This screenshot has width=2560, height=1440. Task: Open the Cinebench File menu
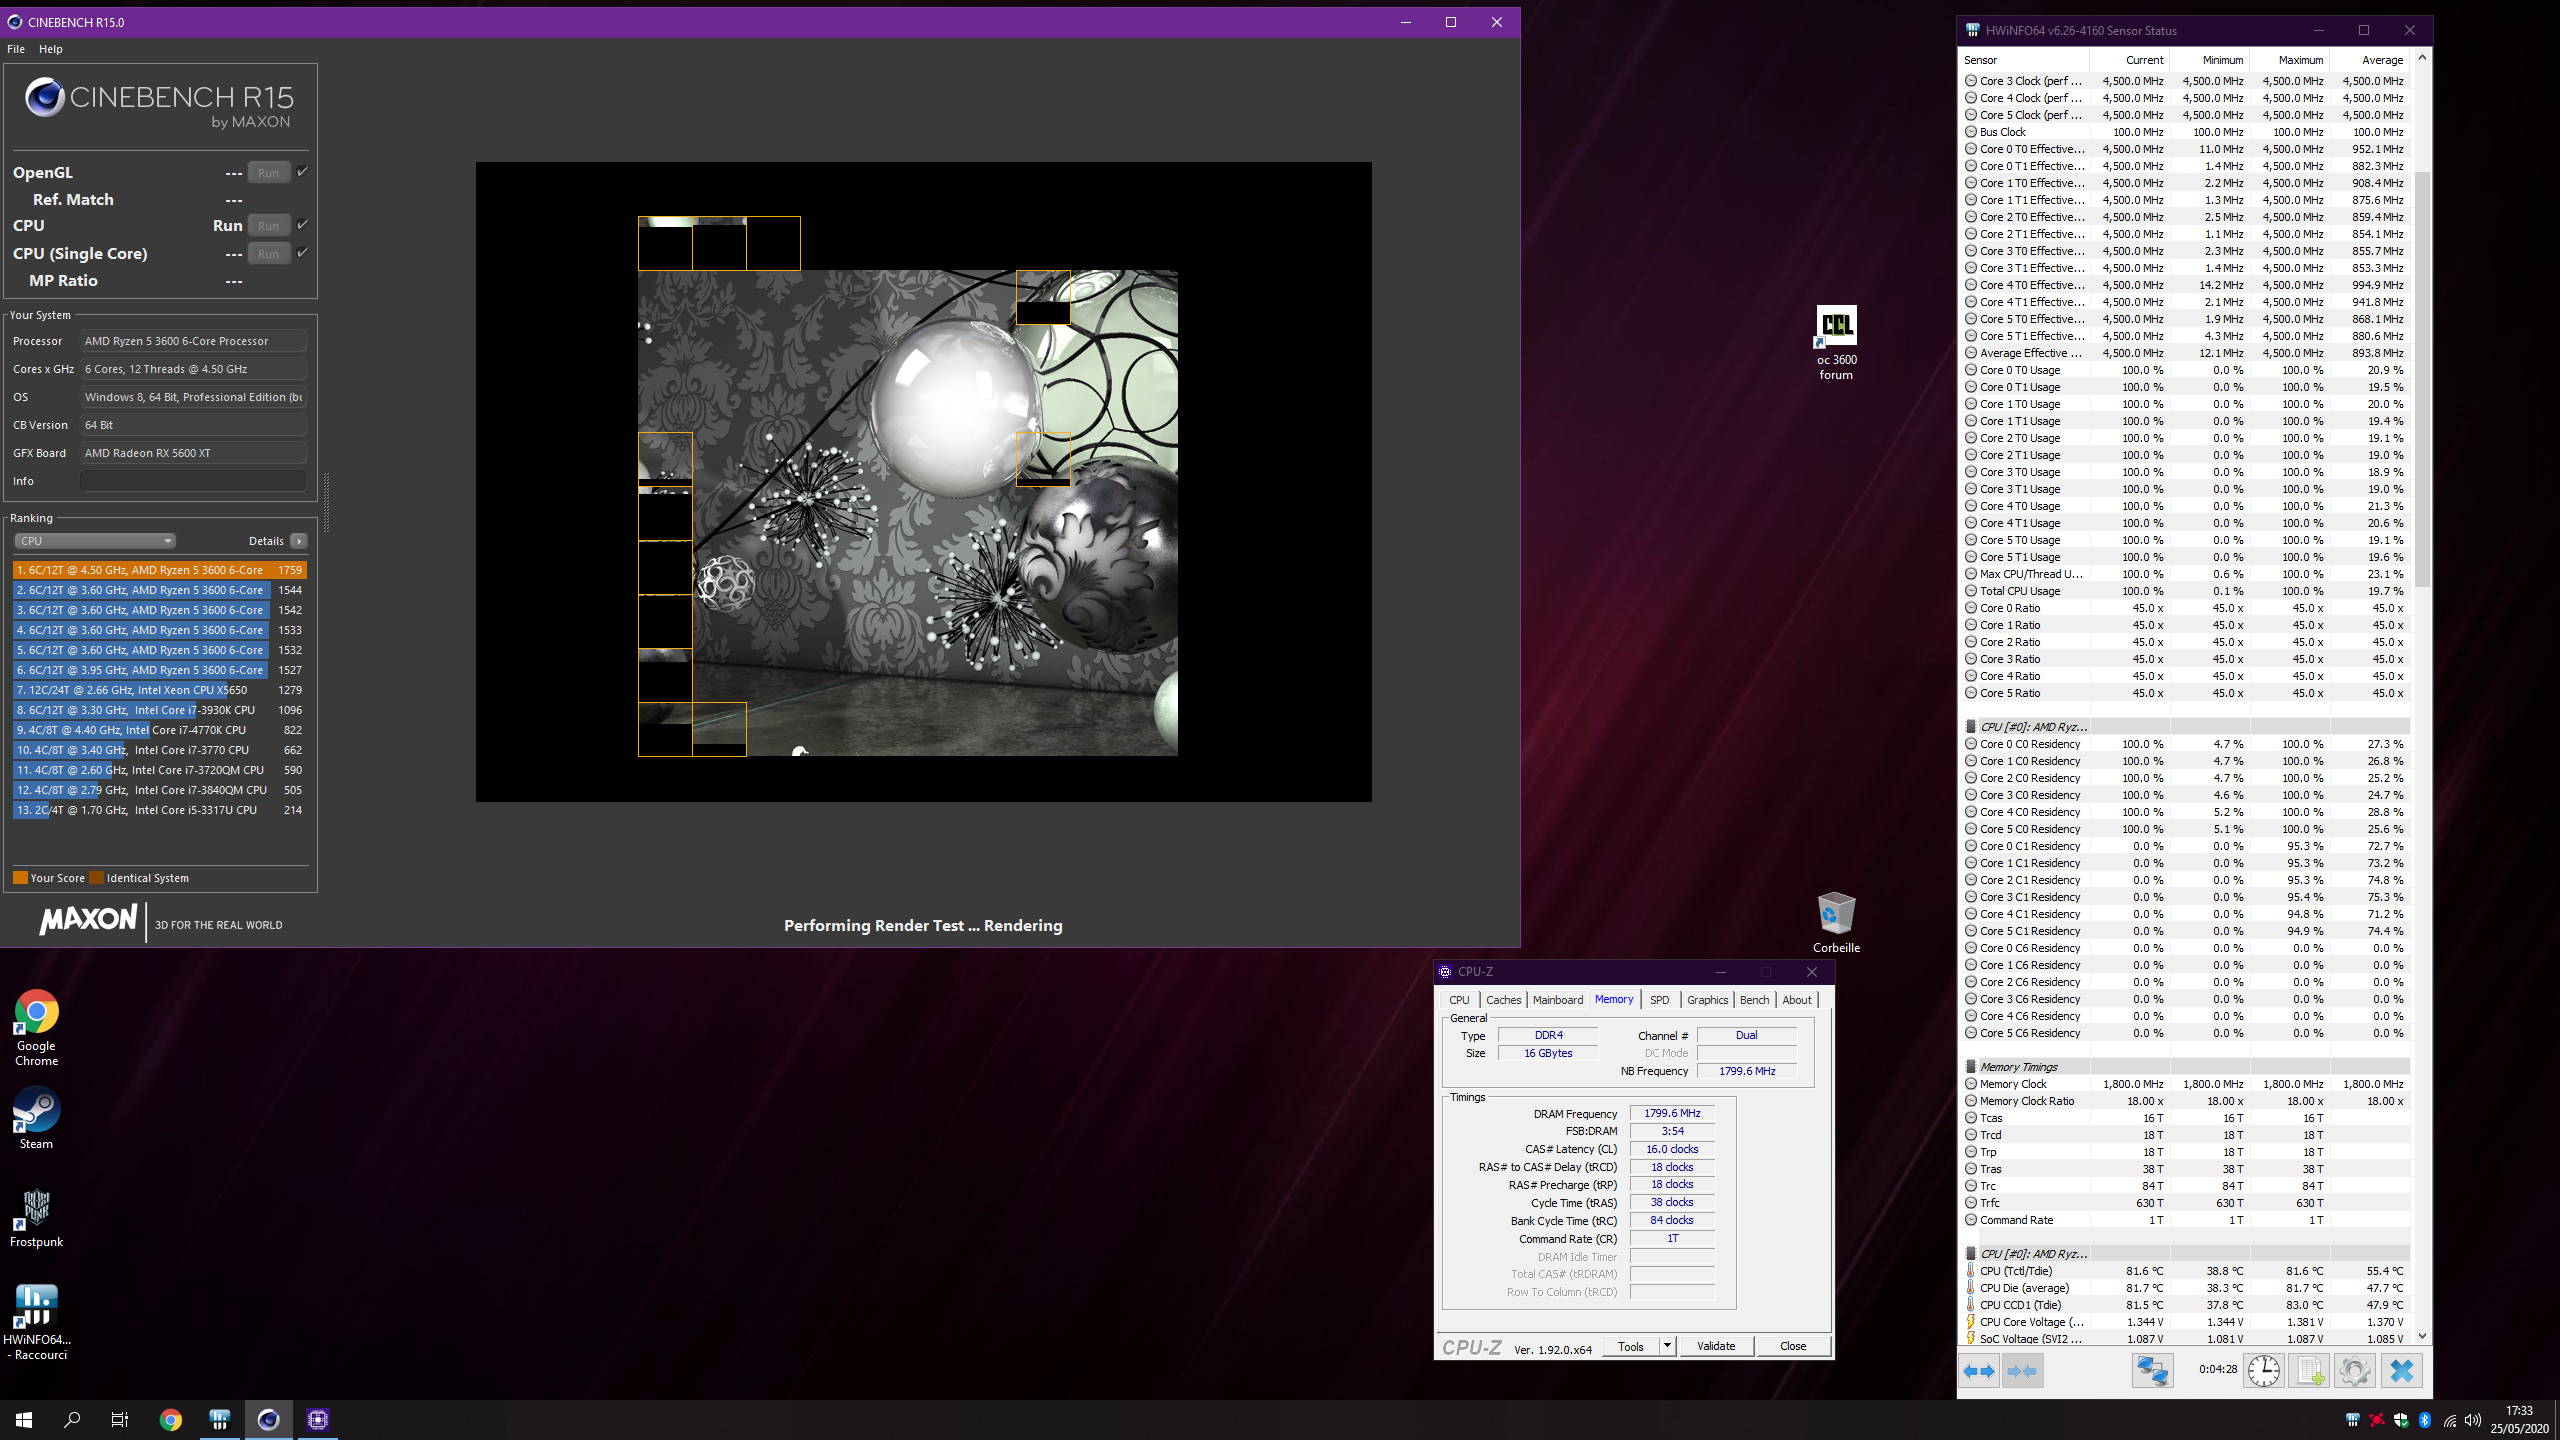coord(16,49)
